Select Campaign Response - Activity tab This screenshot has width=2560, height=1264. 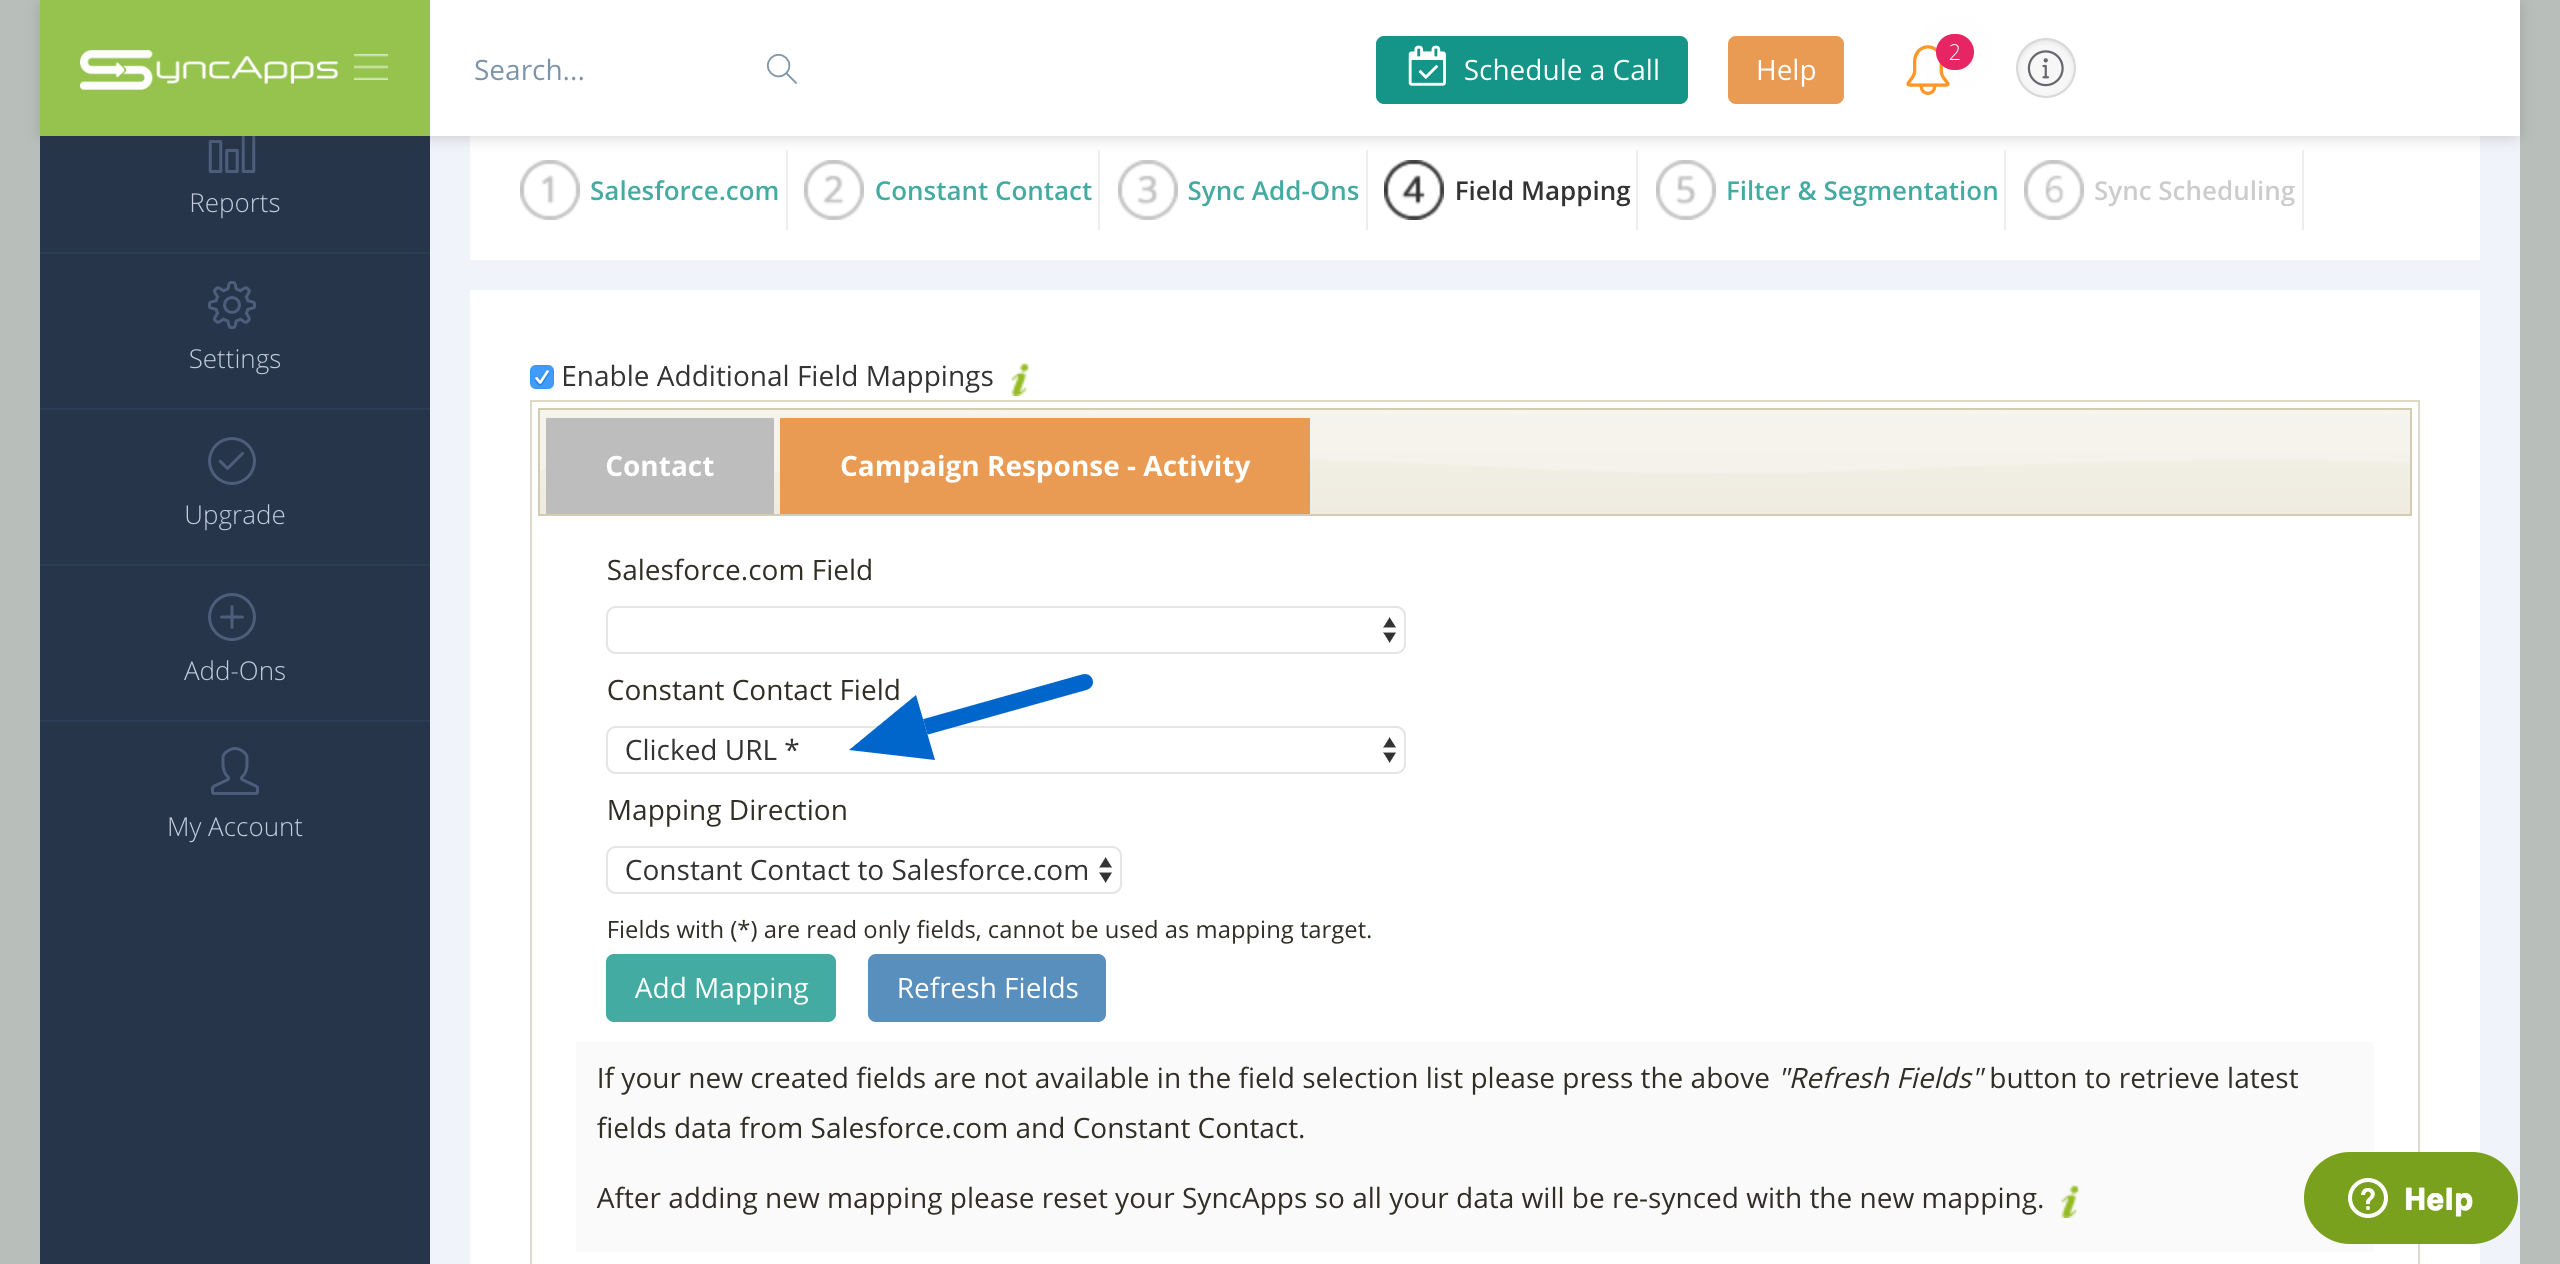click(x=1045, y=466)
